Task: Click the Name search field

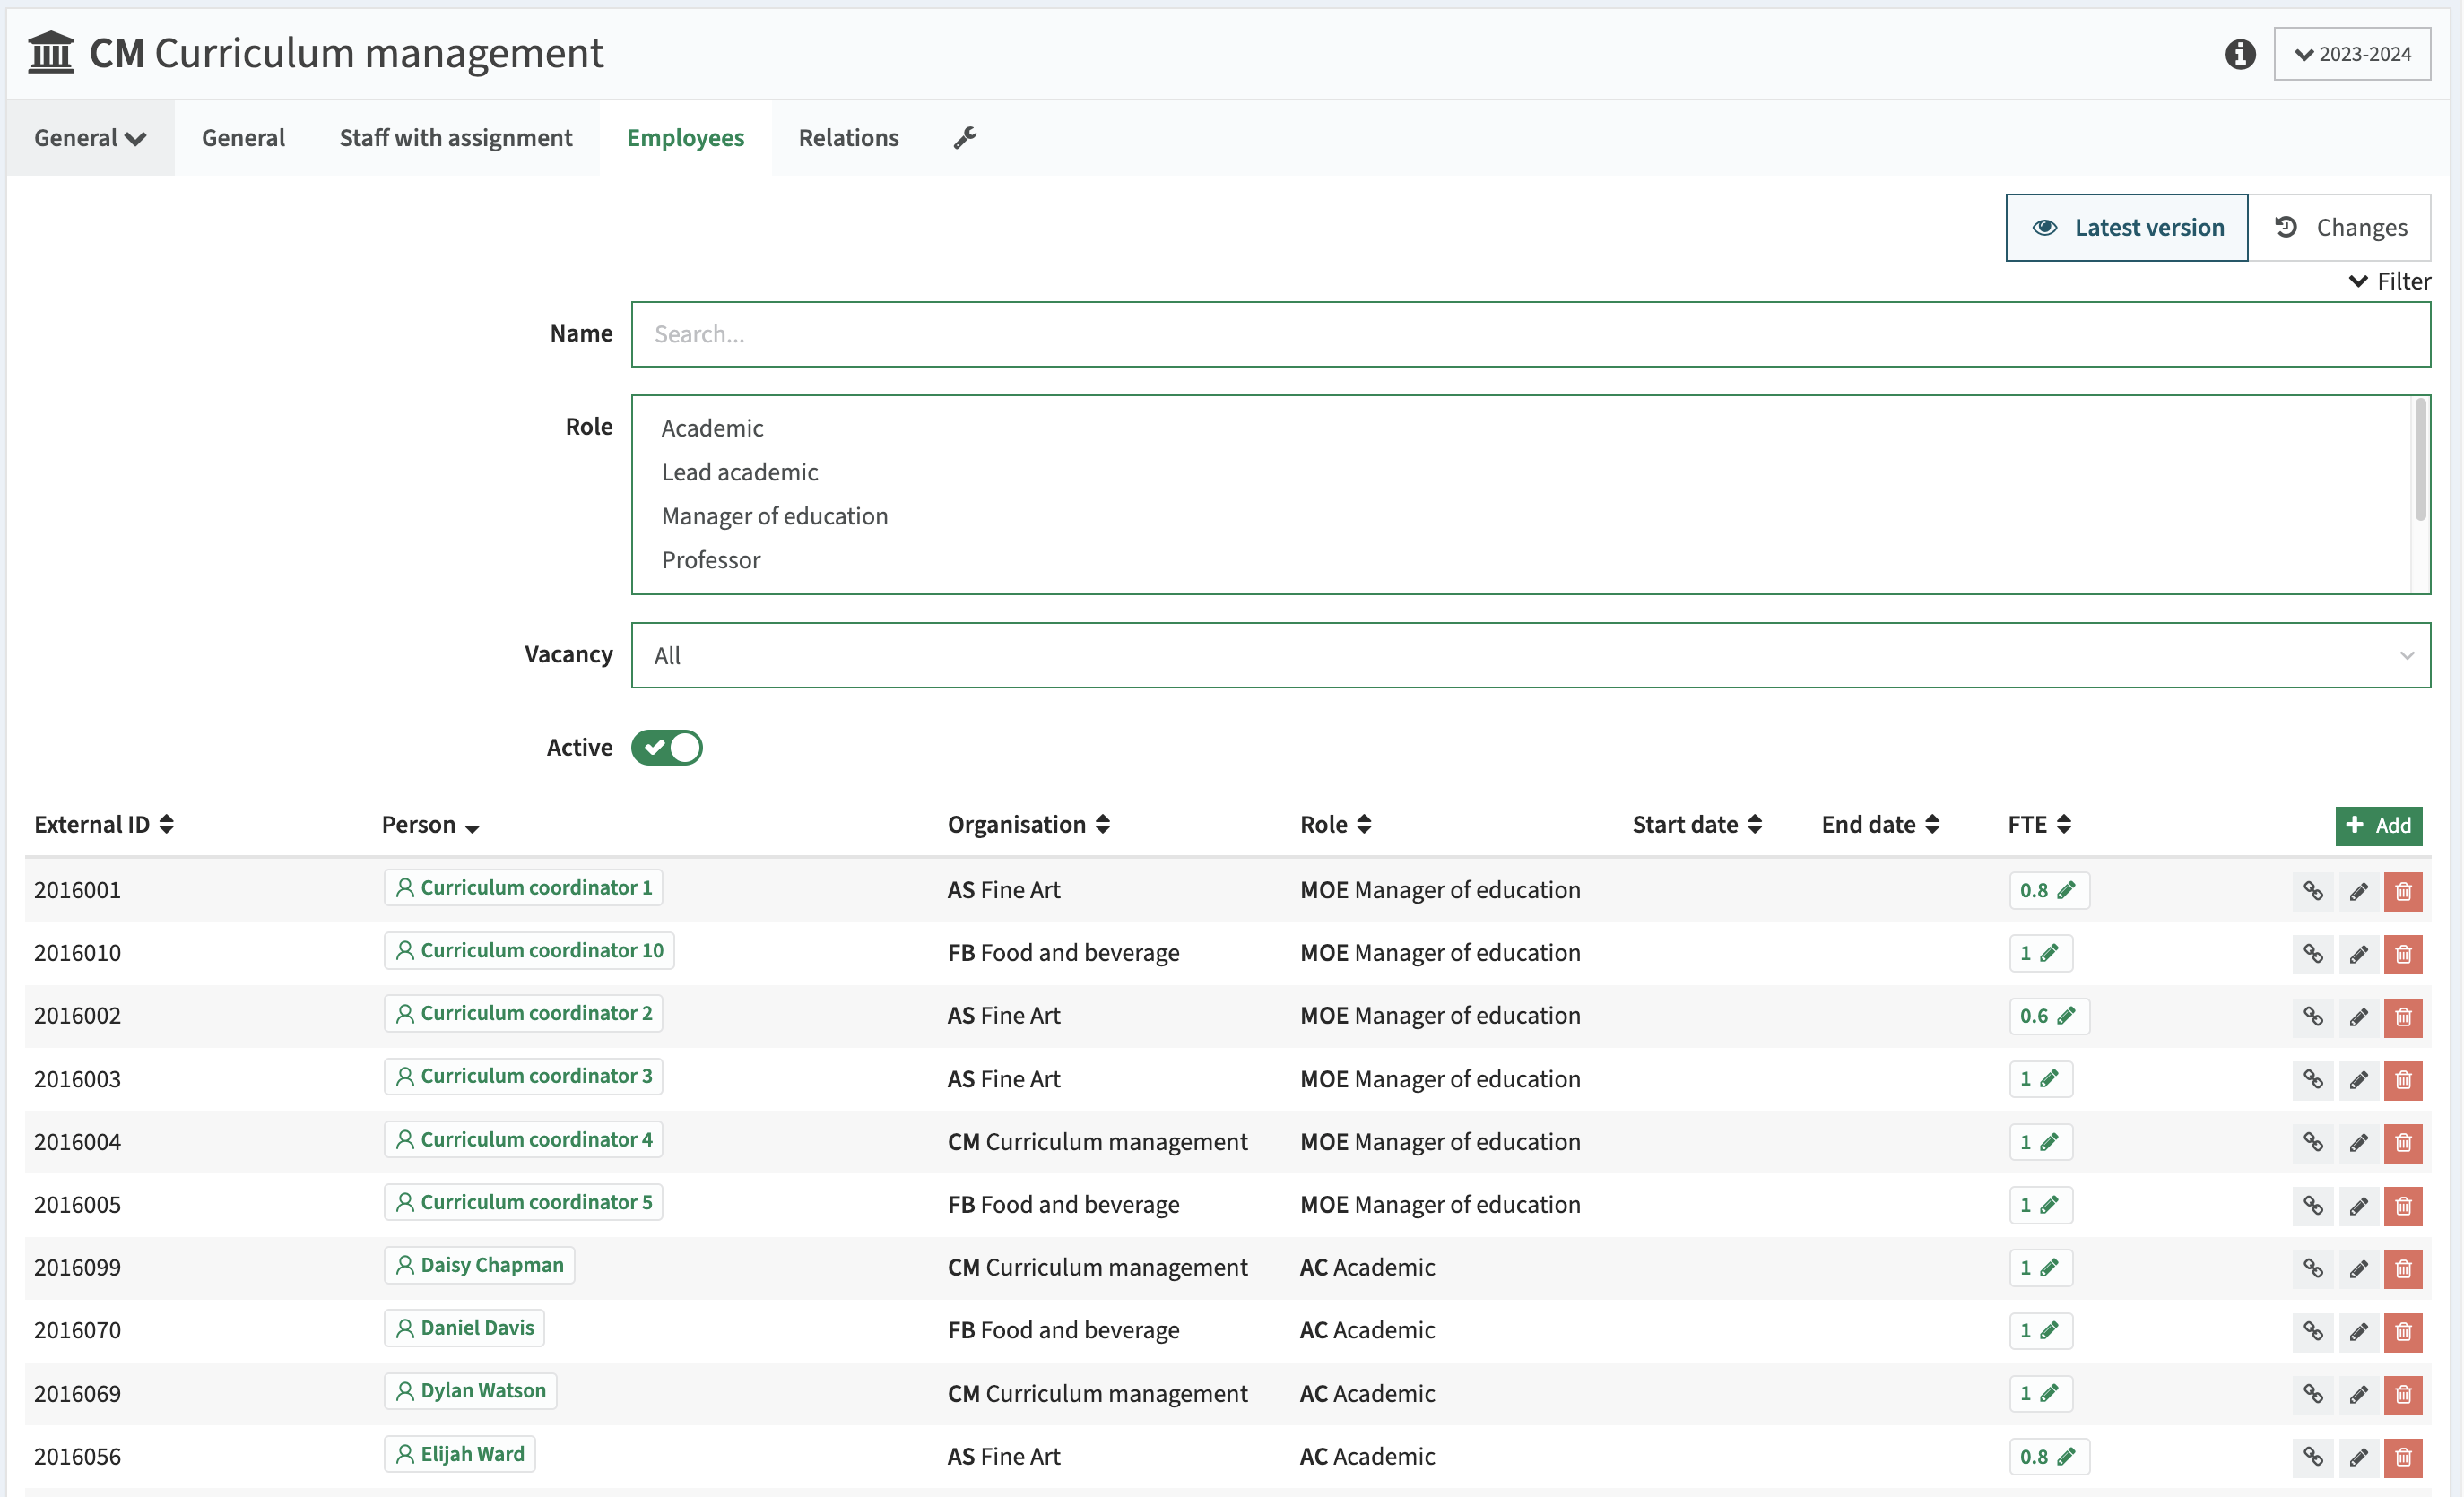Action: point(1530,334)
